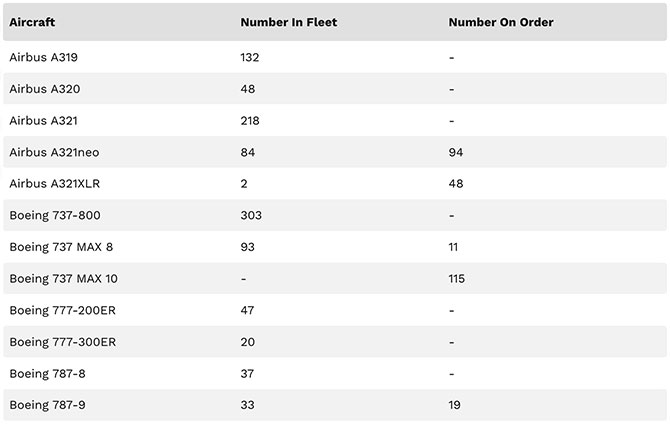Select the Airbus A321neo aircraft name
This screenshot has height=430, width=670.
click(x=54, y=152)
